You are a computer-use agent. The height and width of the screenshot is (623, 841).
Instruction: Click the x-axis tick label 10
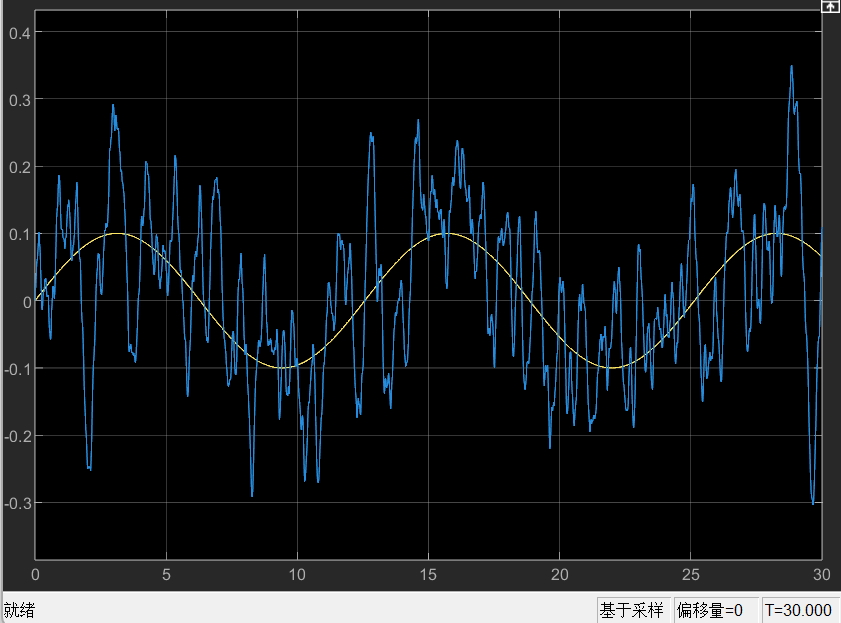[x=297, y=575]
